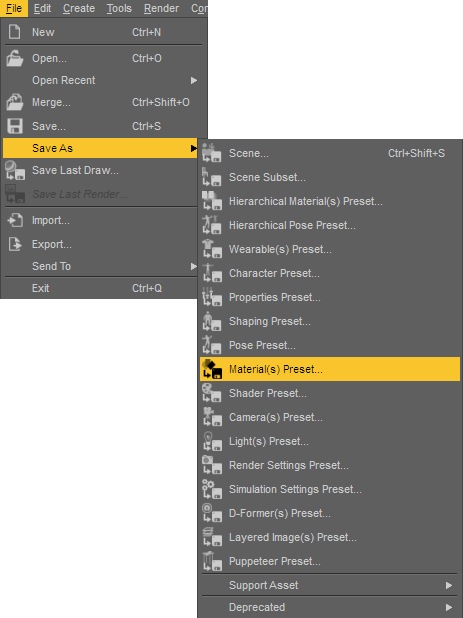Expand the Send To submenu arrow
The width and height of the screenshot is (463, 618).
193,266
